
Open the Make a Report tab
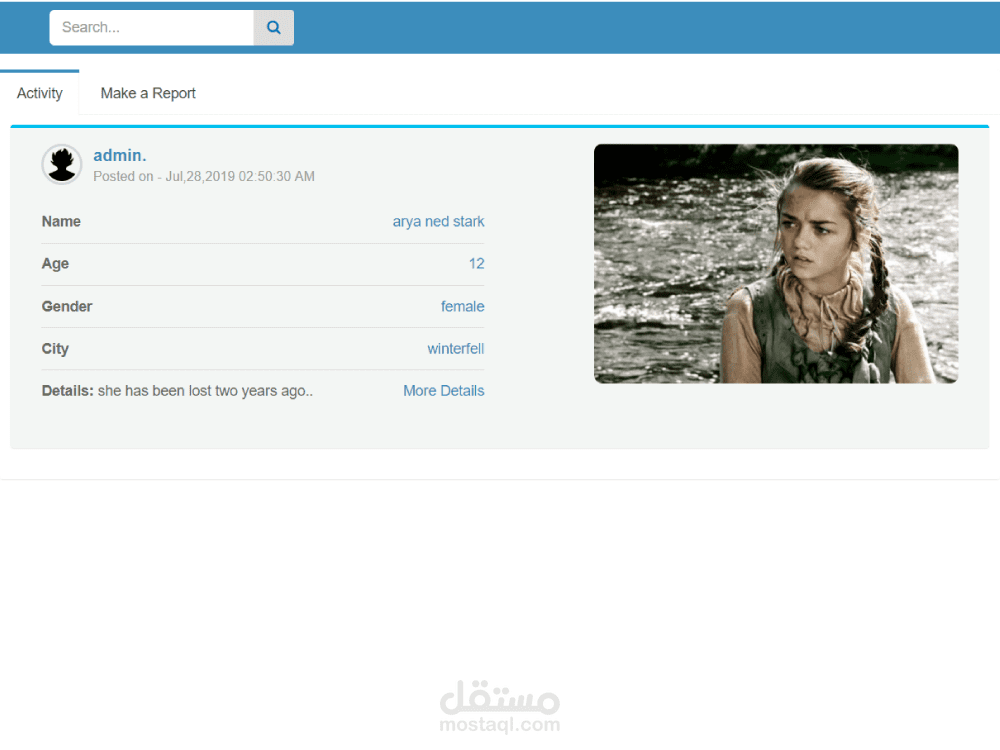coord(148,93)
